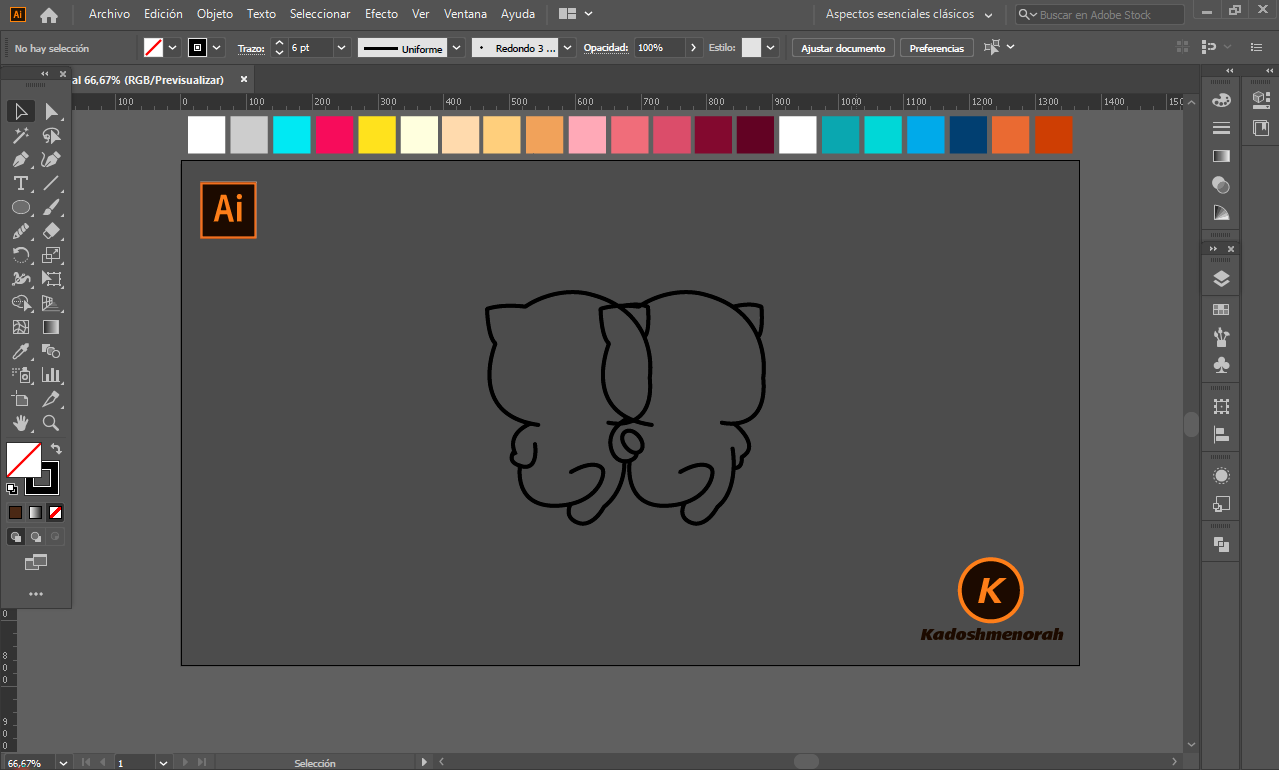Open the Estilo graphic style dropdown
1279x770 pixels.
(771, 48)
